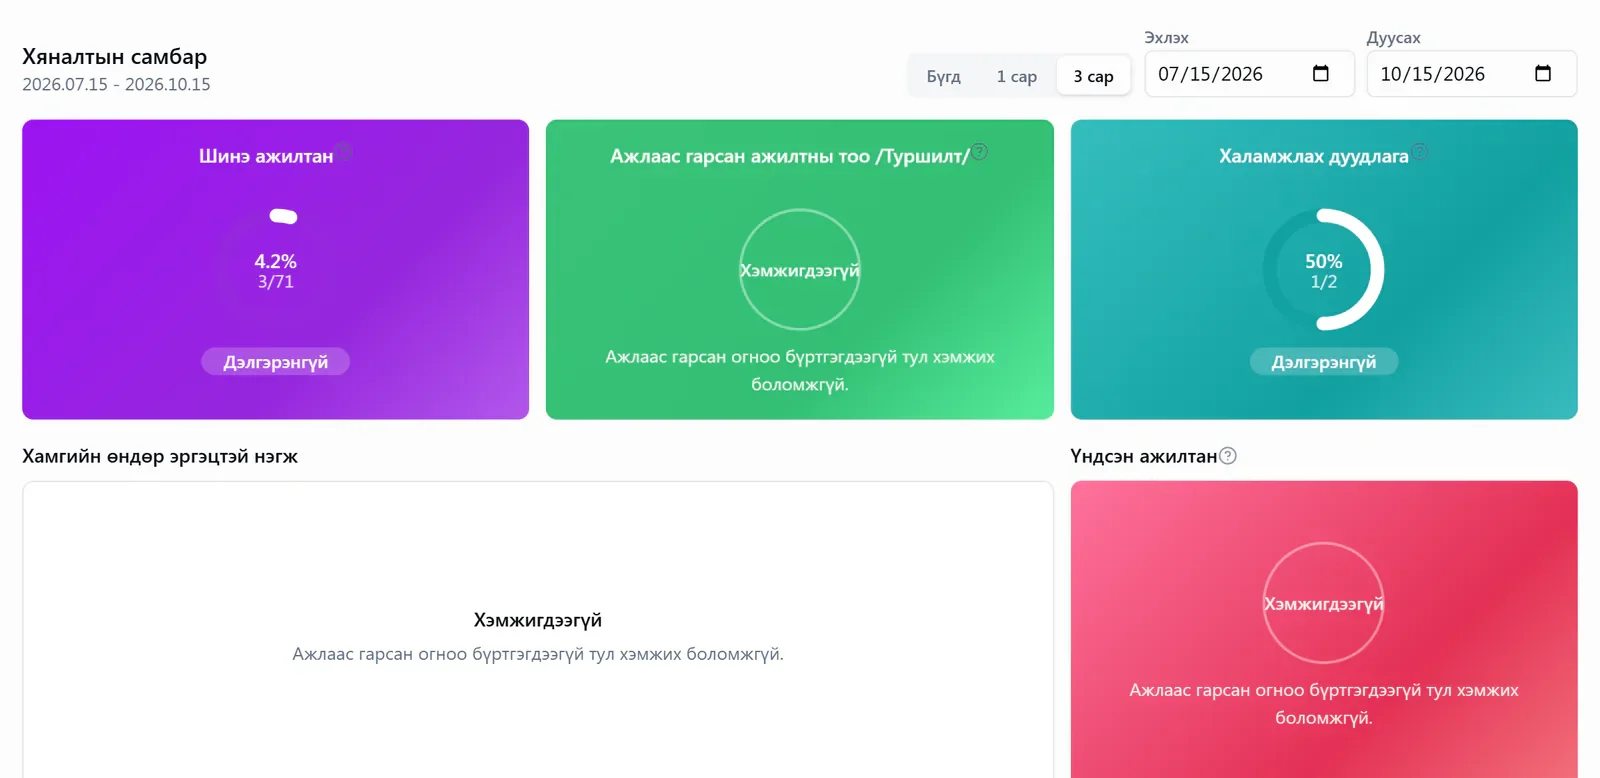Click the 1/2 count in Халамжлах дуудлага card
The width and height of the screenshot is (1600, 778).
[x=1323, y=282]
